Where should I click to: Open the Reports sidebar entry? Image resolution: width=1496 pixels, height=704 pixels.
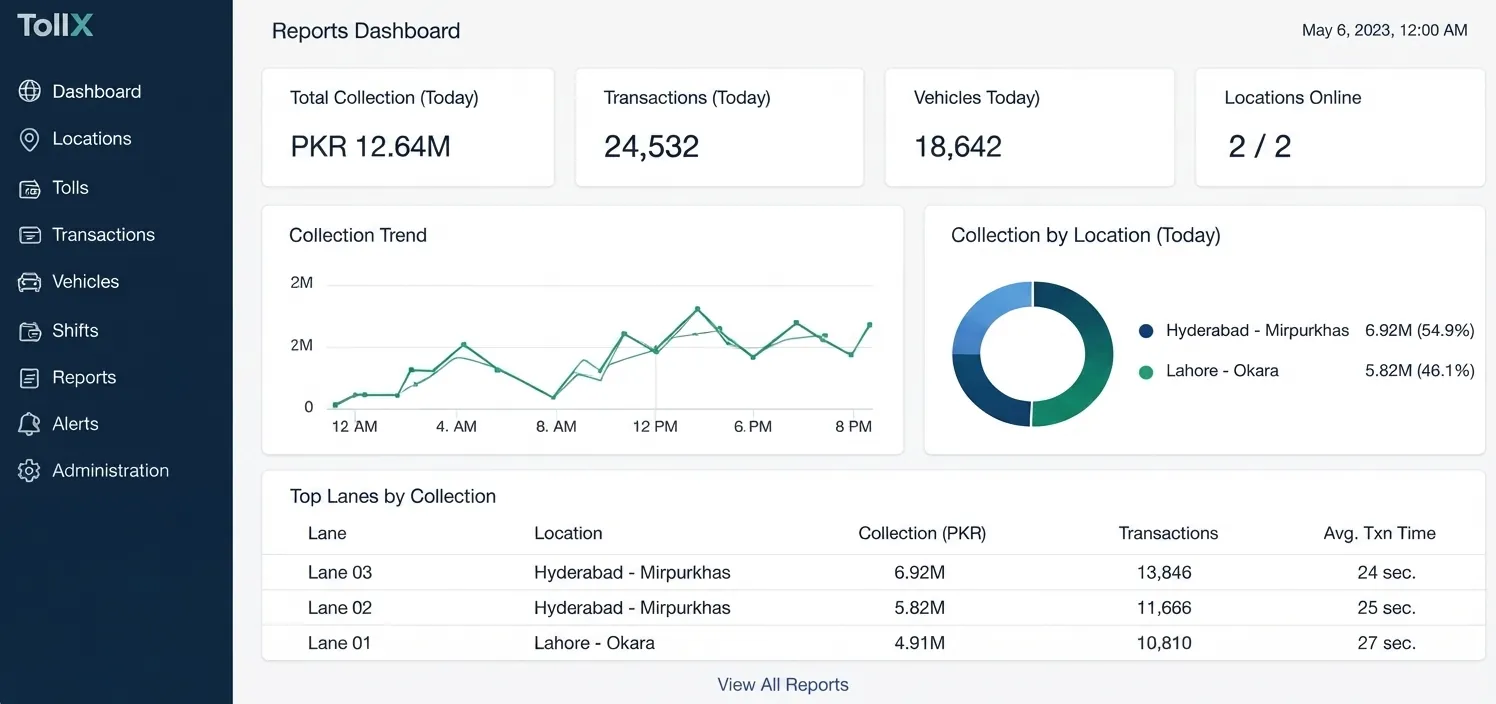pyautogui.click(x=84, y=378)
